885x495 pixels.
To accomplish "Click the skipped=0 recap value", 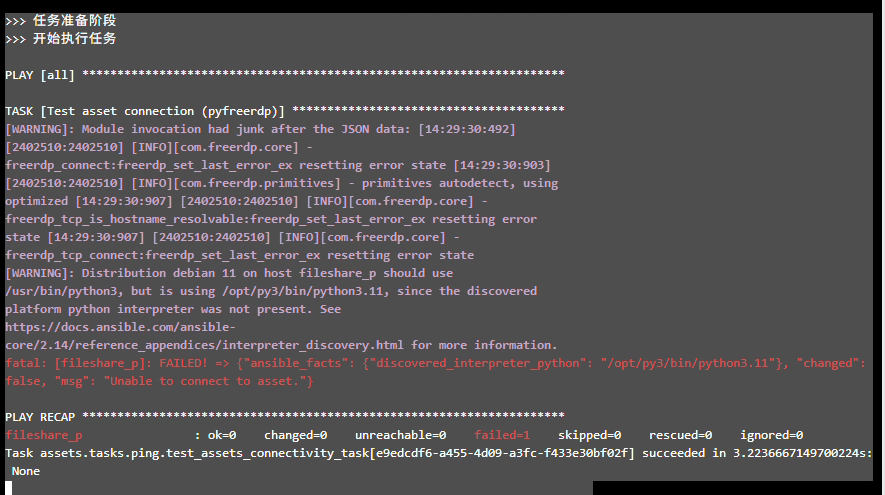I will pyautogui.click(x=589, y=435).
